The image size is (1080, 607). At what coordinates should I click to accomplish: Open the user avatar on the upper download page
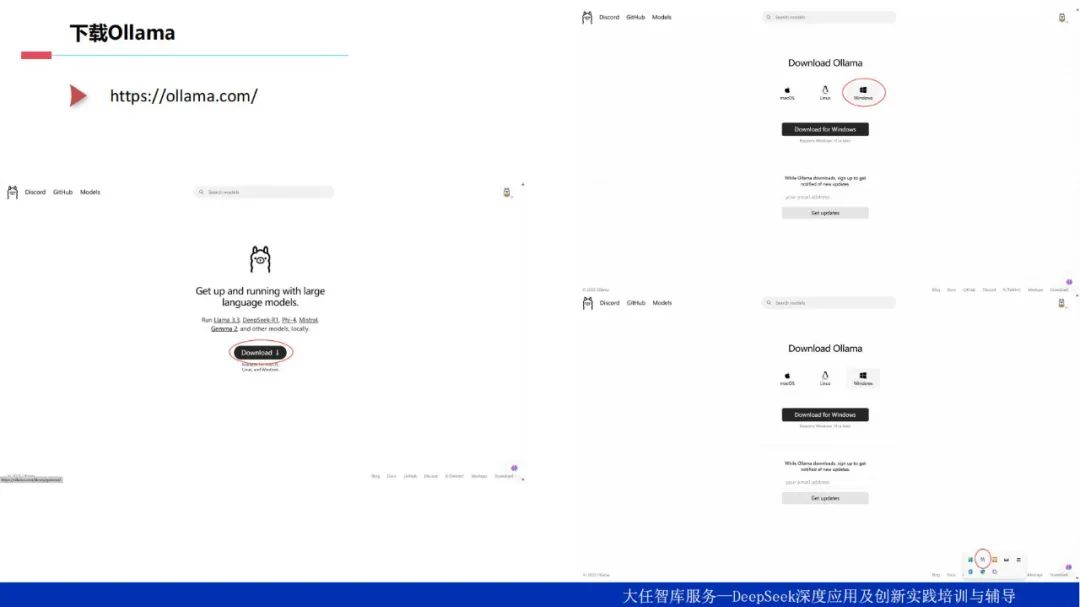[1062, 18]
